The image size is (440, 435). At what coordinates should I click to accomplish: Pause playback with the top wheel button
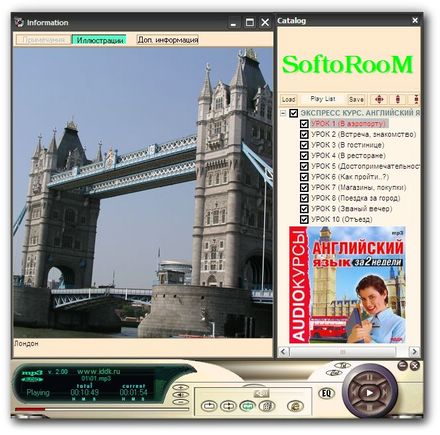[x=370, y=377]
